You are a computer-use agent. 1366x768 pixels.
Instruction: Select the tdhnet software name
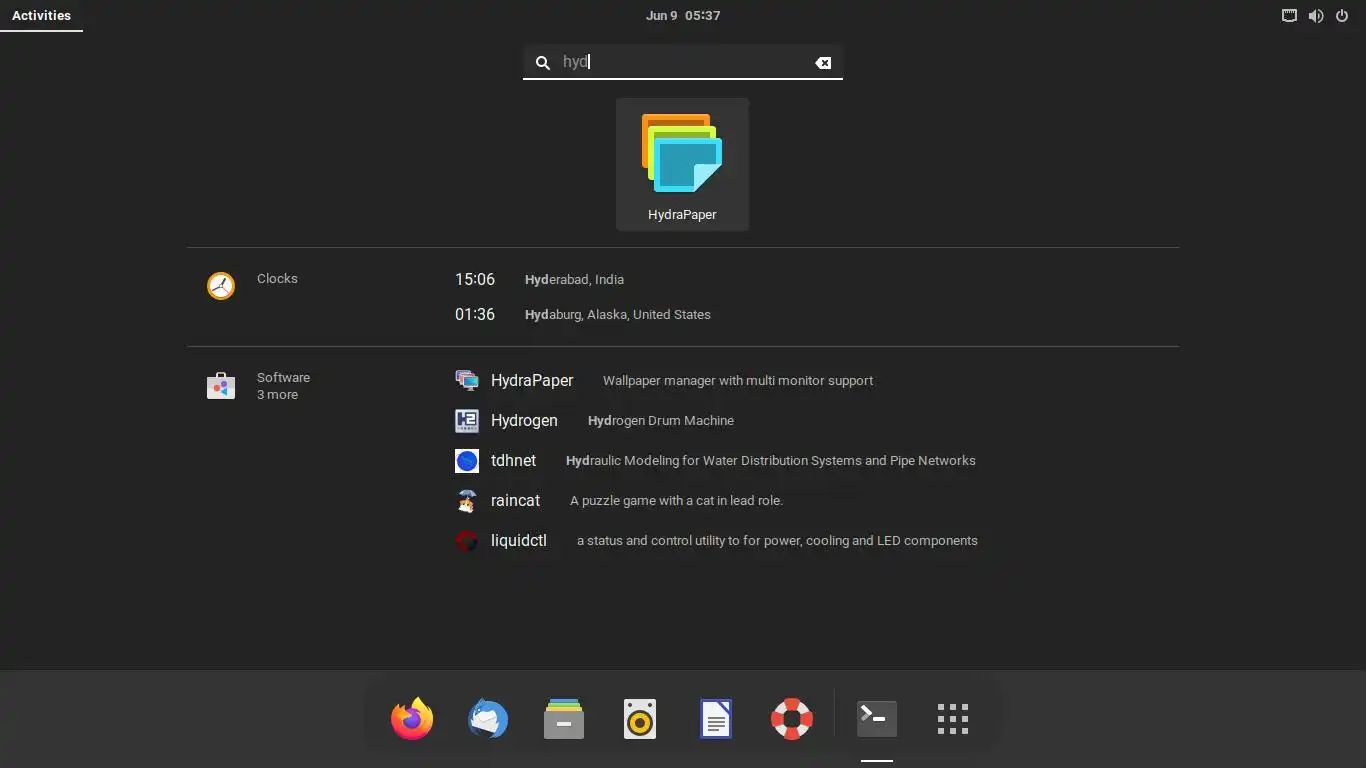click(513, 460)
